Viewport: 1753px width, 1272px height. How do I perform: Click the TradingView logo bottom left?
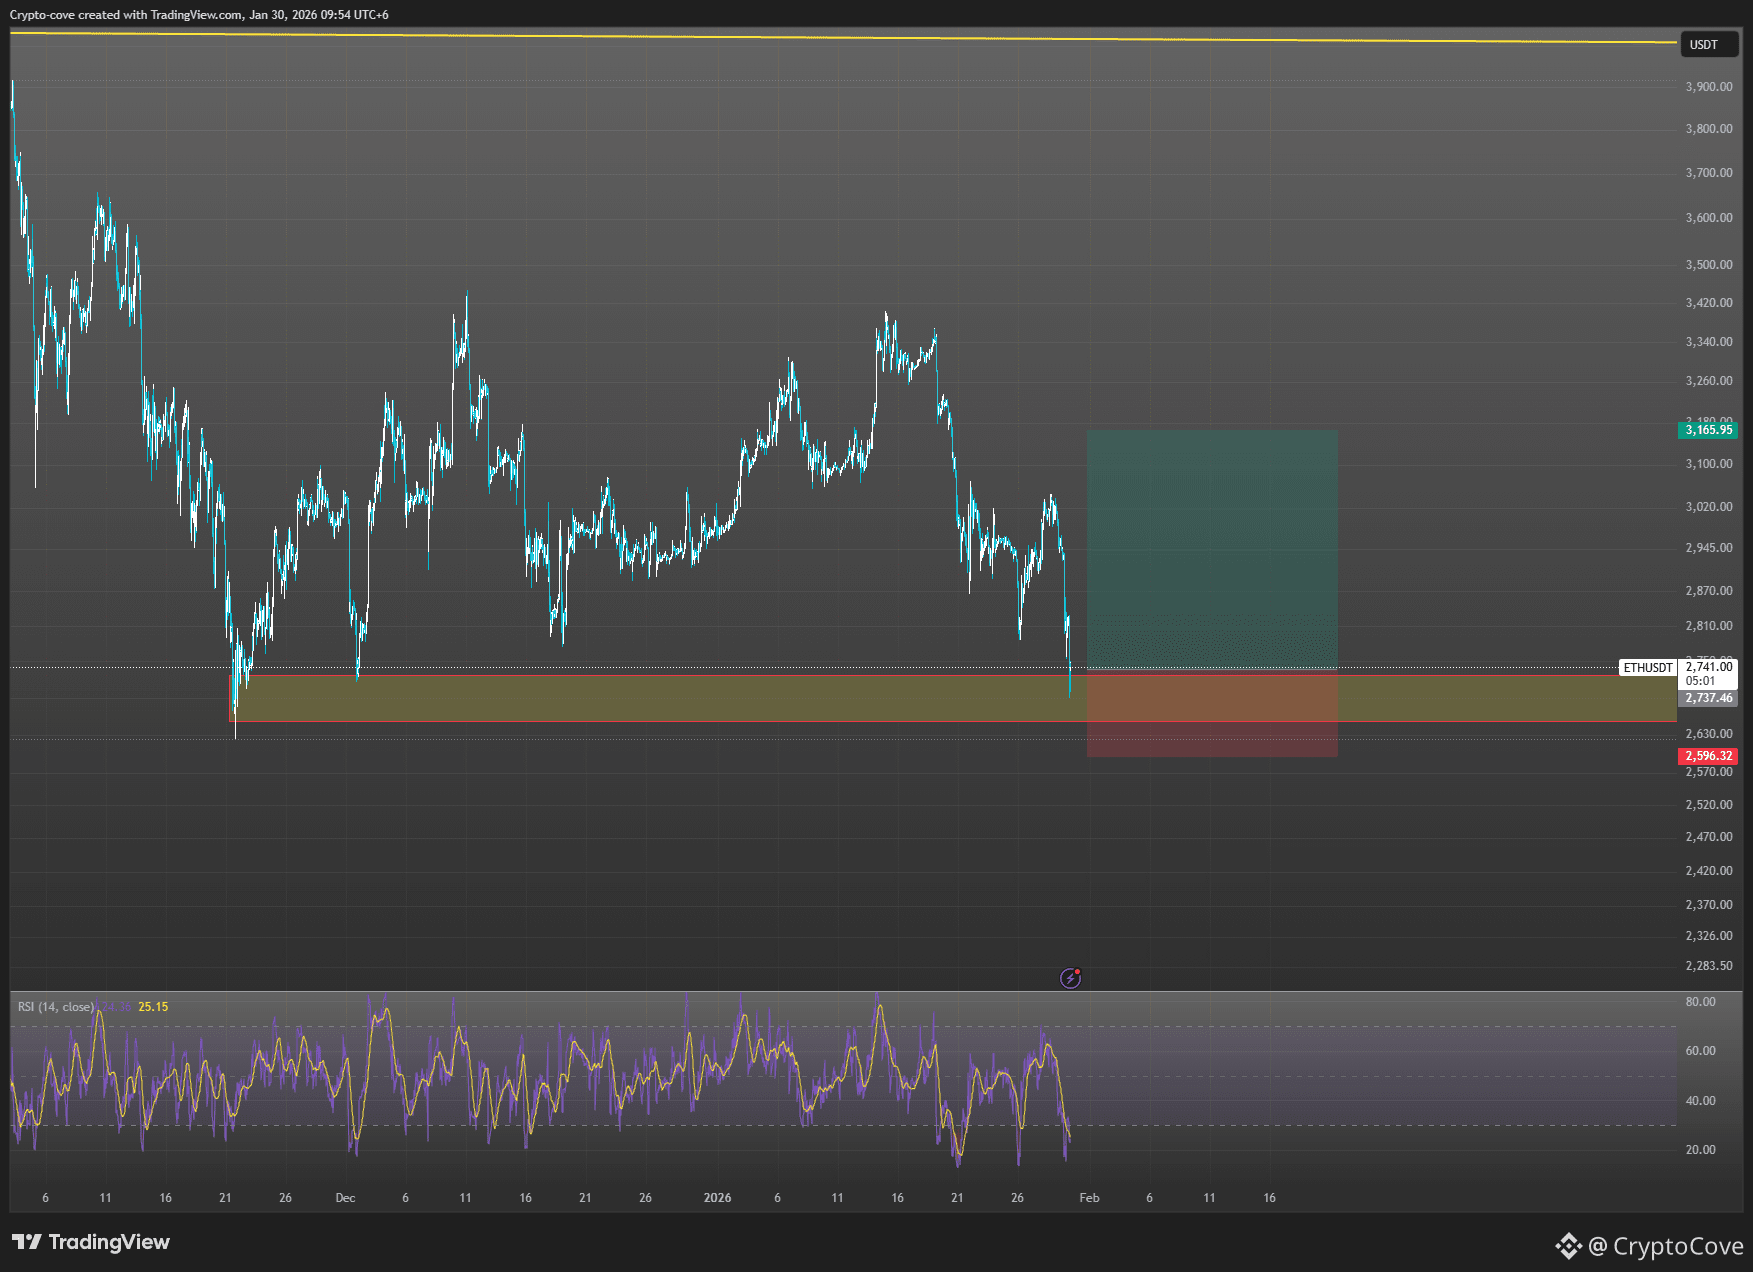click(x=90, y=1243)
